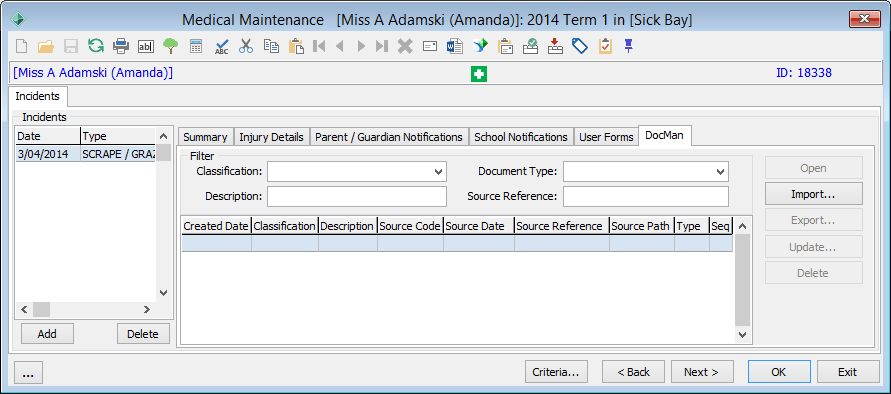
Task: Click the Save floppy disk icon
Action: click(71, 47)
